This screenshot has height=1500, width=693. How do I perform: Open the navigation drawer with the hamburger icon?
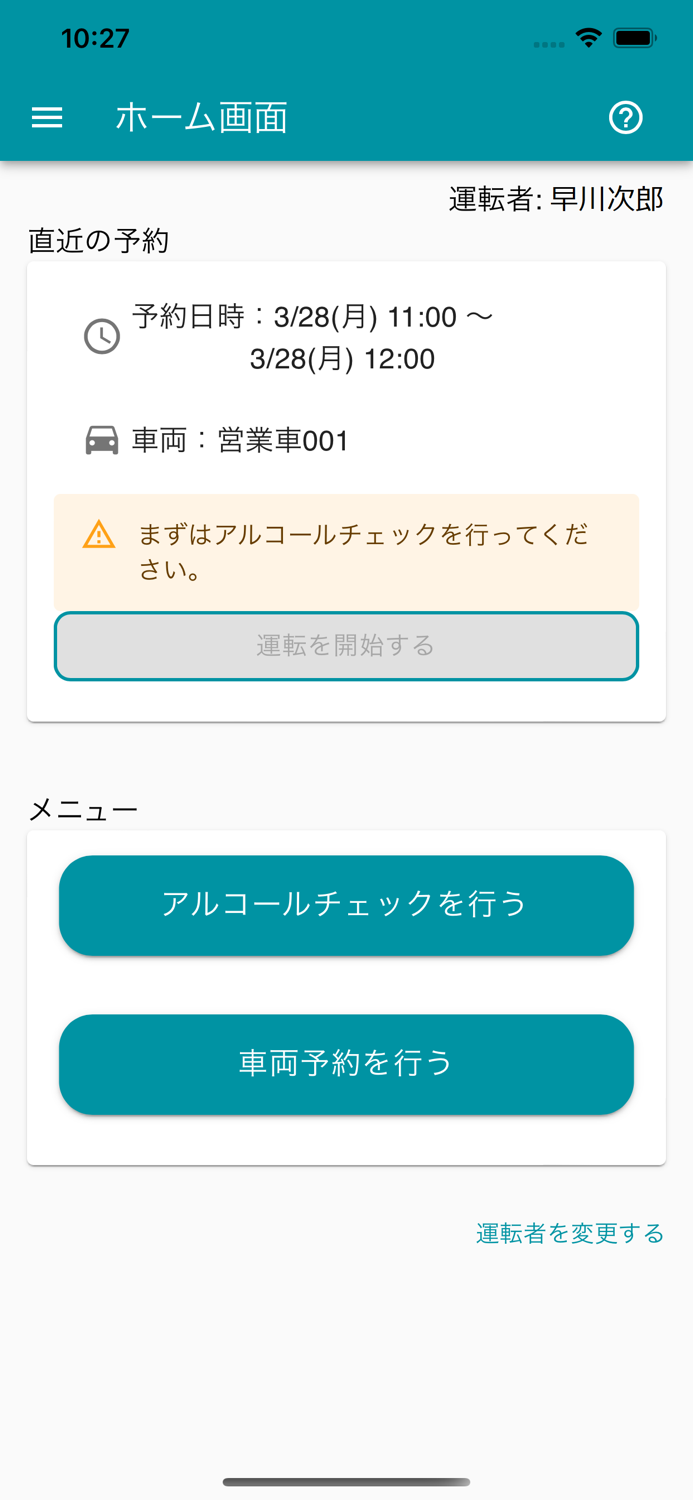(46, 117)
